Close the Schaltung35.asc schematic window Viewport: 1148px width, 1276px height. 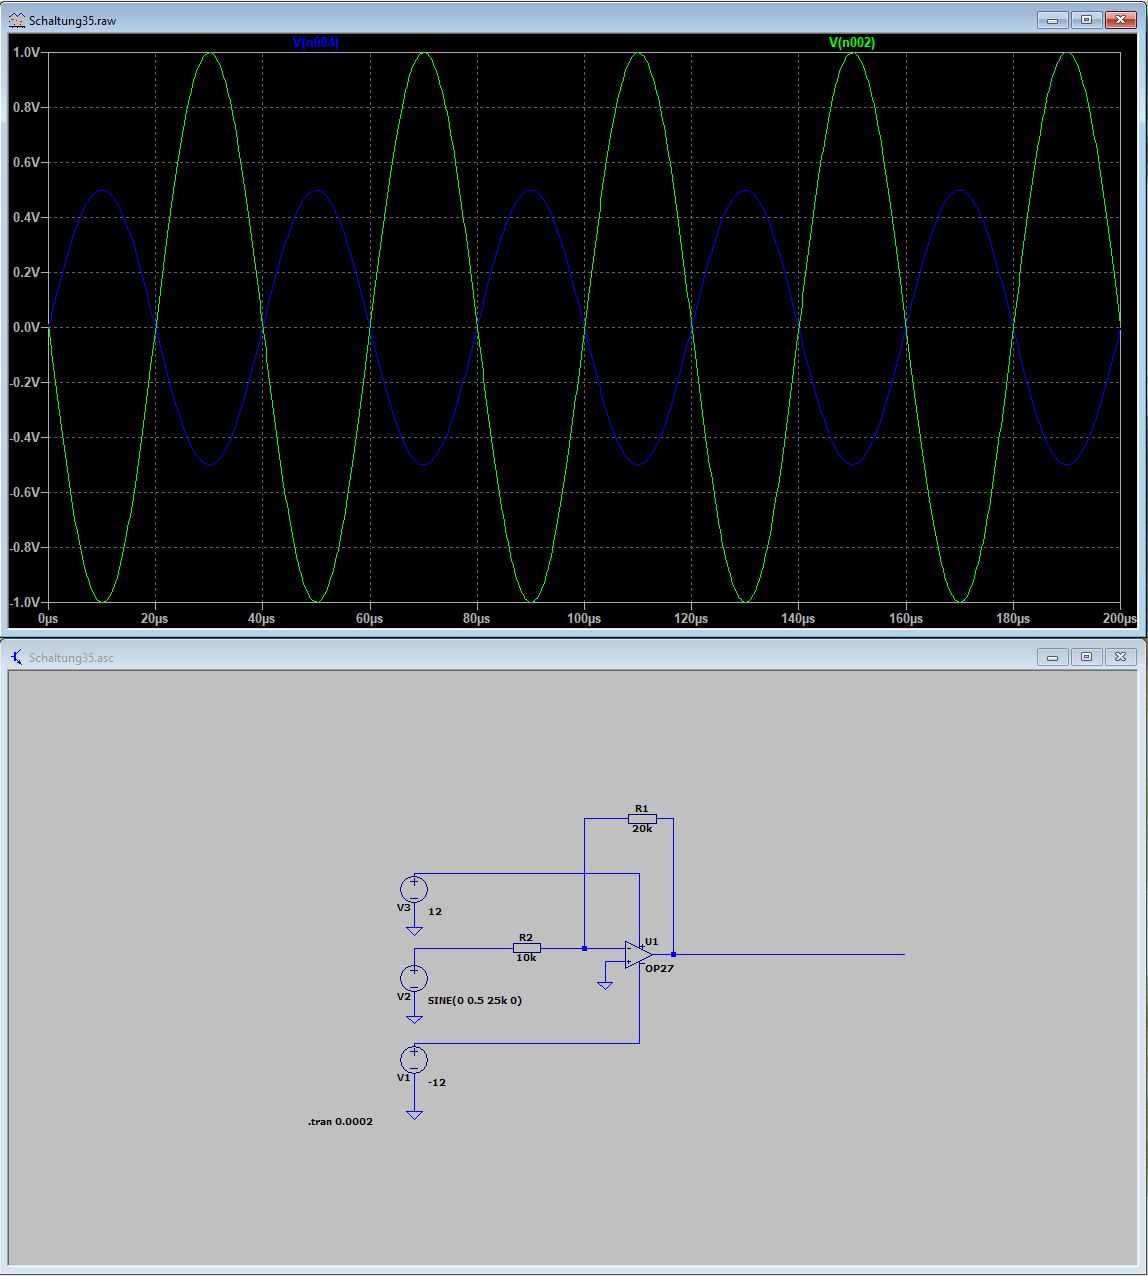(x=1120, y=657)
